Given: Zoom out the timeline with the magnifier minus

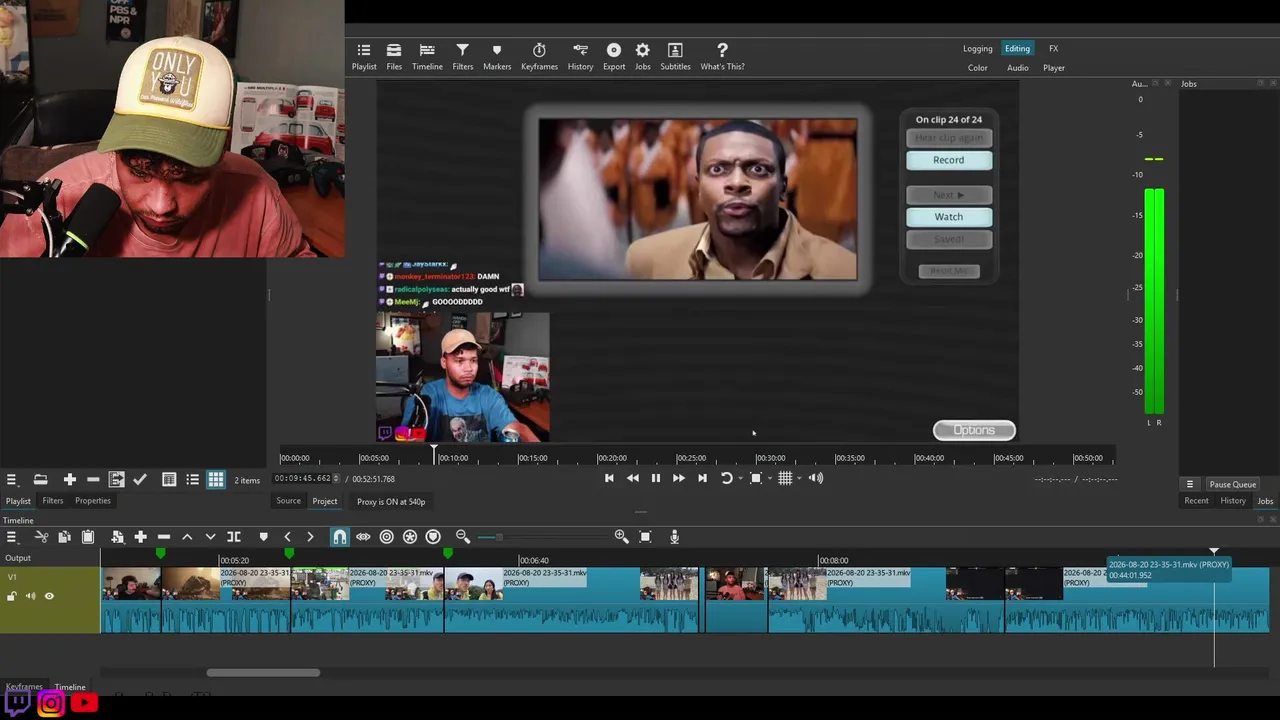Looking at the screenshot, I should pyautogui.click(x=463, y=537).
